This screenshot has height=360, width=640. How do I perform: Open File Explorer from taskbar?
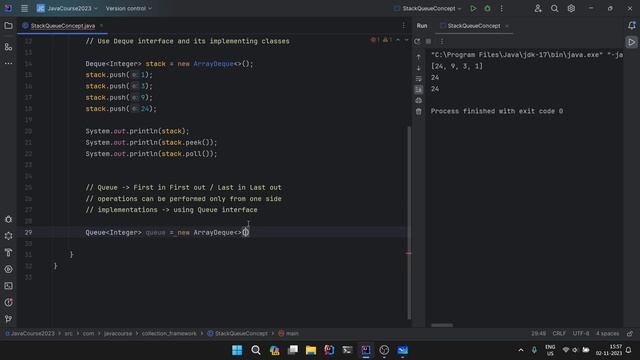[x=311, y=350]
